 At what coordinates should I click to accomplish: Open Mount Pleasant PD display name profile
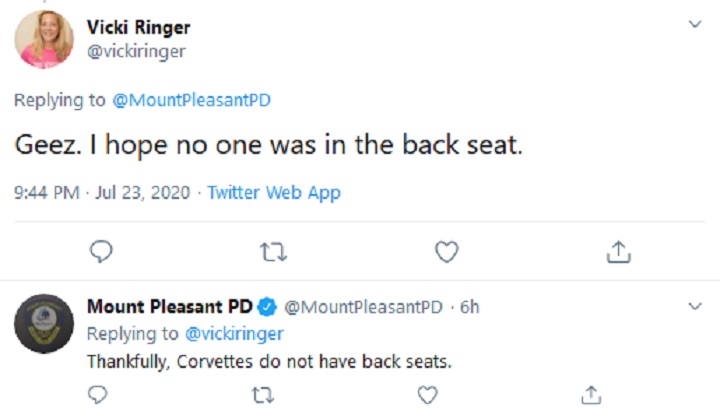170,306
